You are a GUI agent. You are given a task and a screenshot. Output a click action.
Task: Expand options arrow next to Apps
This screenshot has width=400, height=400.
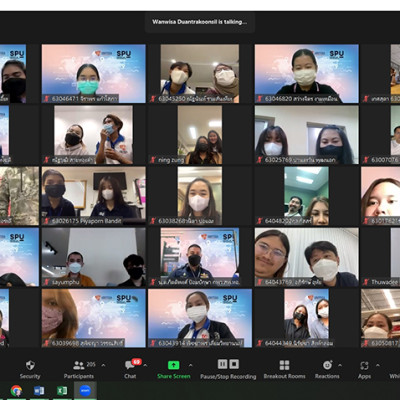click(x=378, y=365)
